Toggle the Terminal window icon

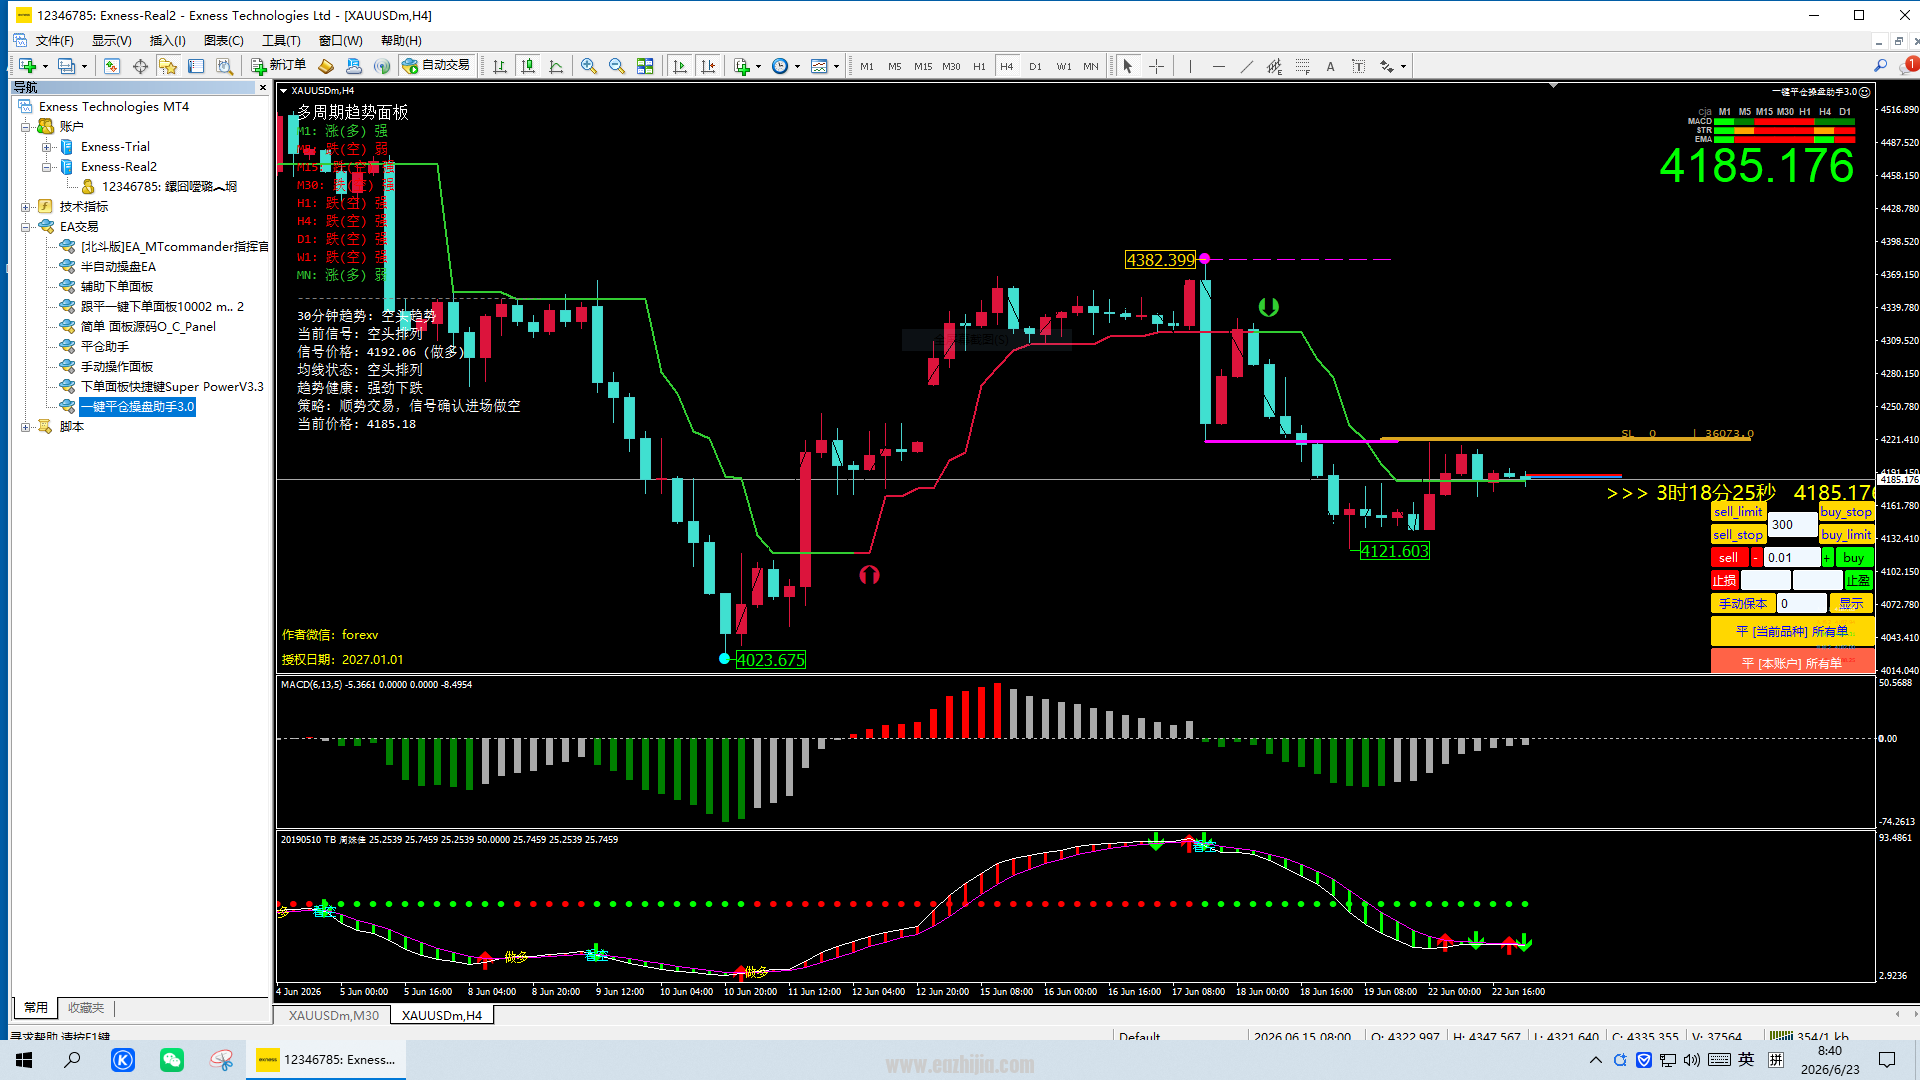(196, 66)
